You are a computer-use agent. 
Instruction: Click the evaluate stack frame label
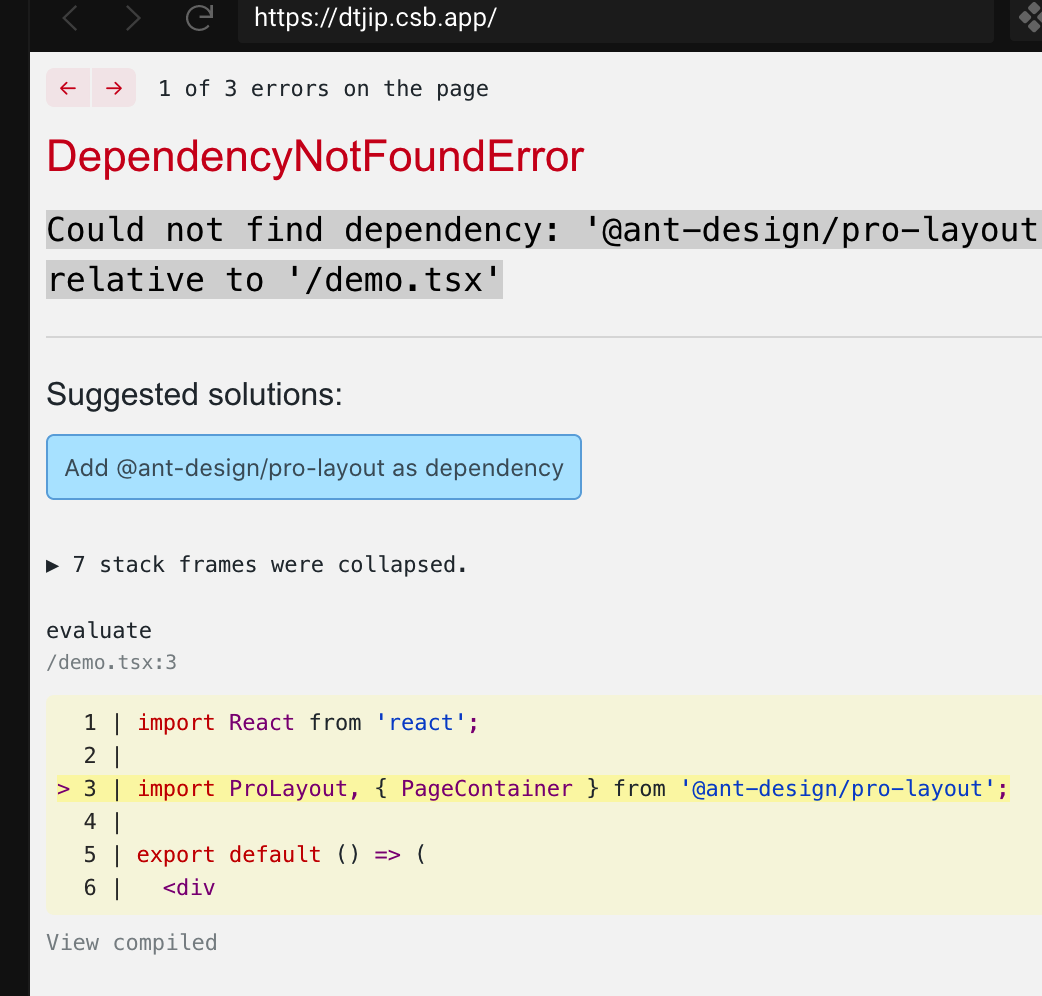coord(99,630)
